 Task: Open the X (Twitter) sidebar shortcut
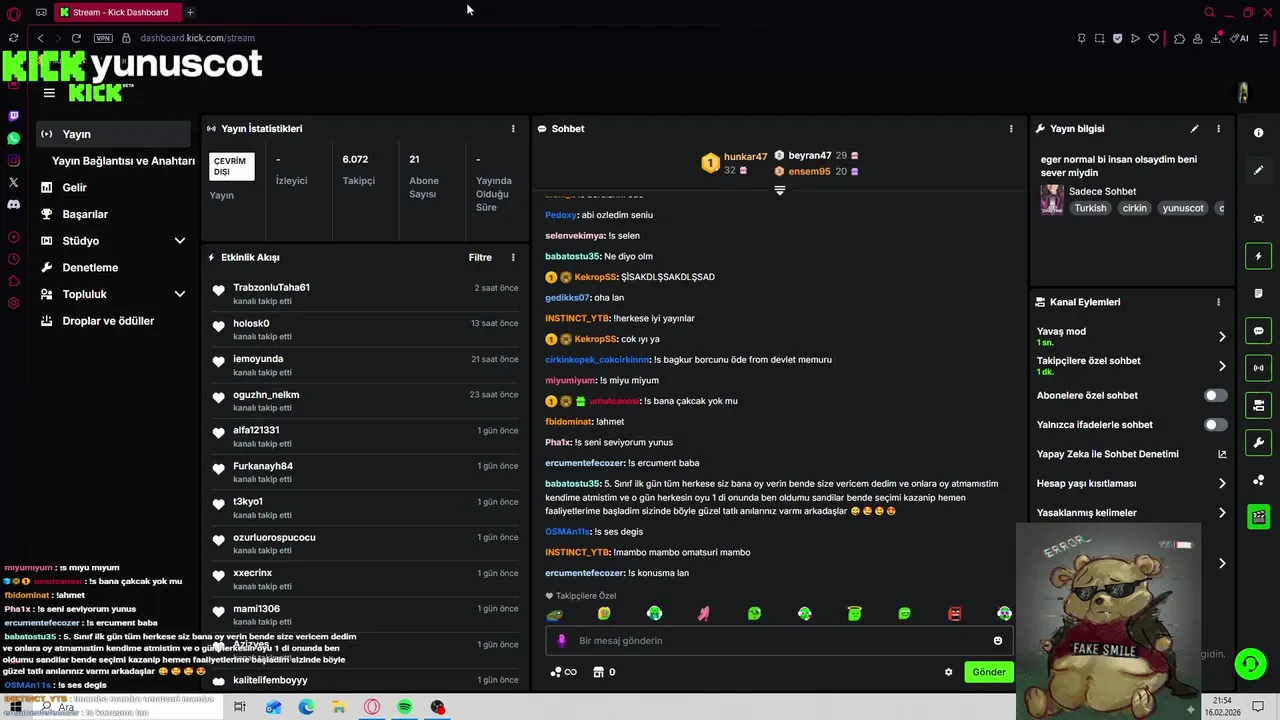(x=13, y=182)
